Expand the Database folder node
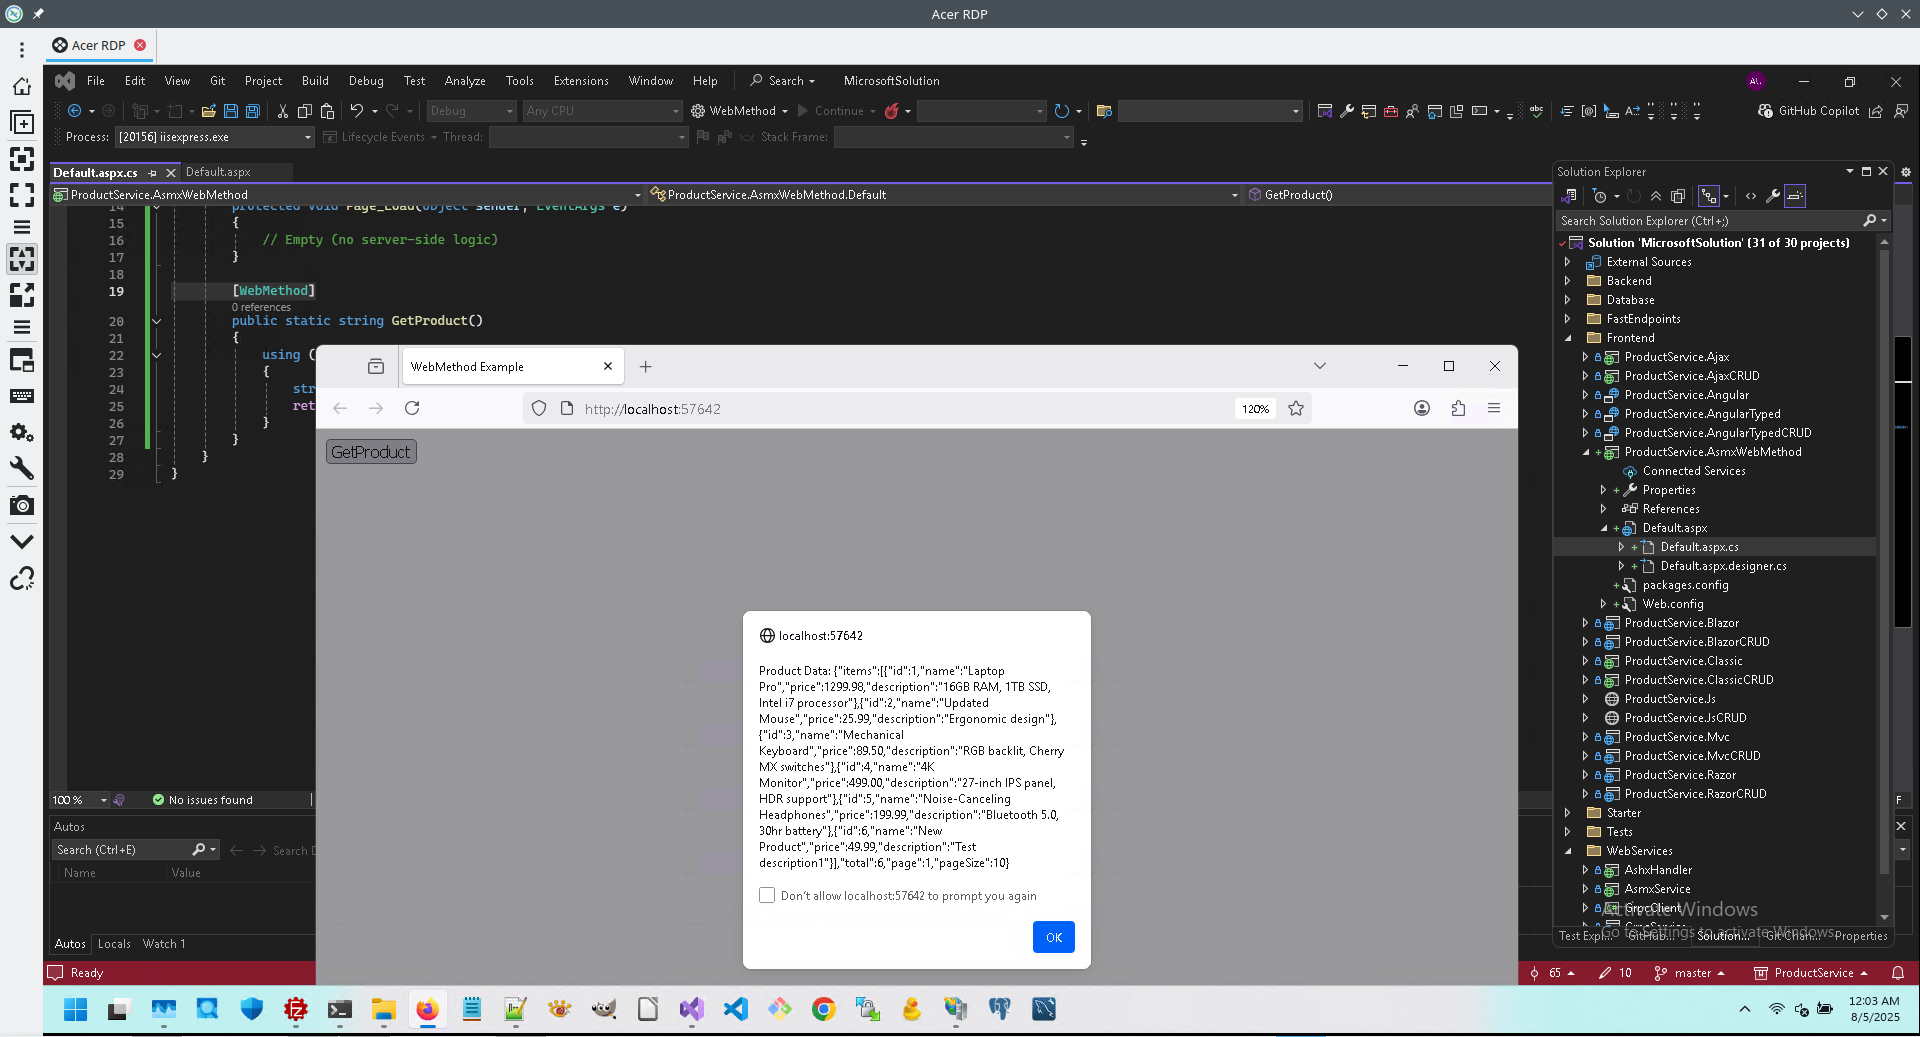The image size is (1920, 1037). coord(1568,300)
